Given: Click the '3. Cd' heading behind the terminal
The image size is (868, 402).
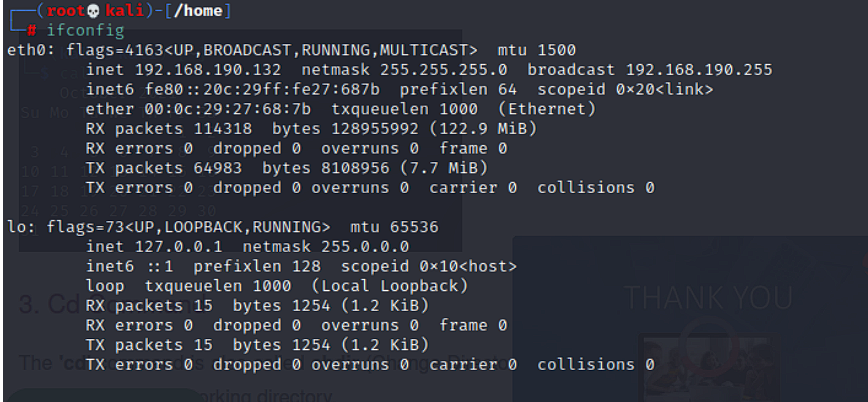Looking at the screenshot, I should point(45,305).
